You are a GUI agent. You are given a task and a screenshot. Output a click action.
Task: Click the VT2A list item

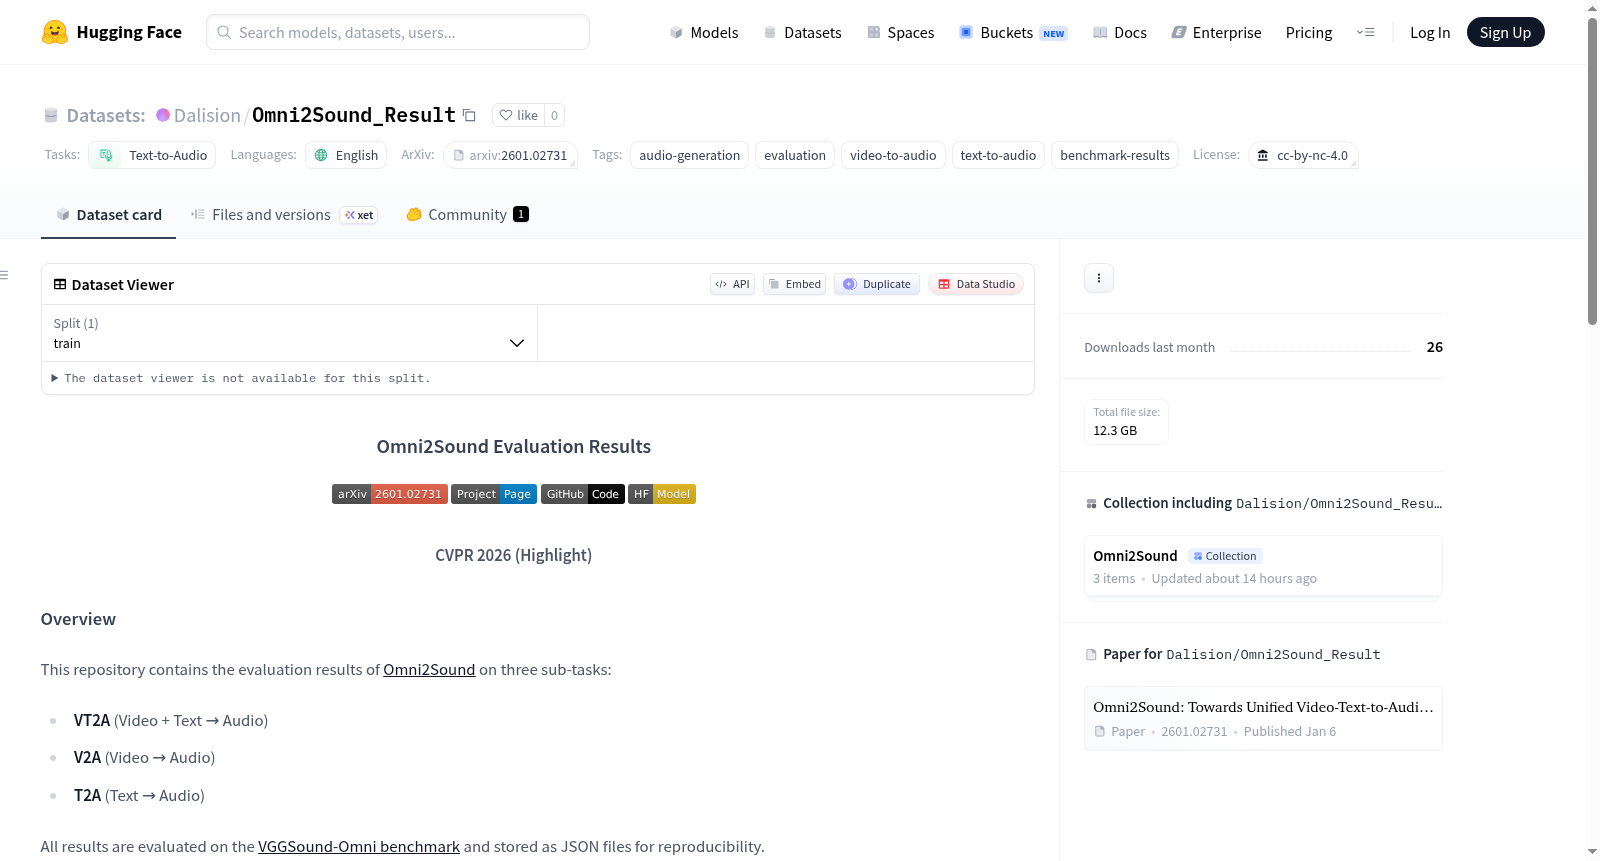171,721
